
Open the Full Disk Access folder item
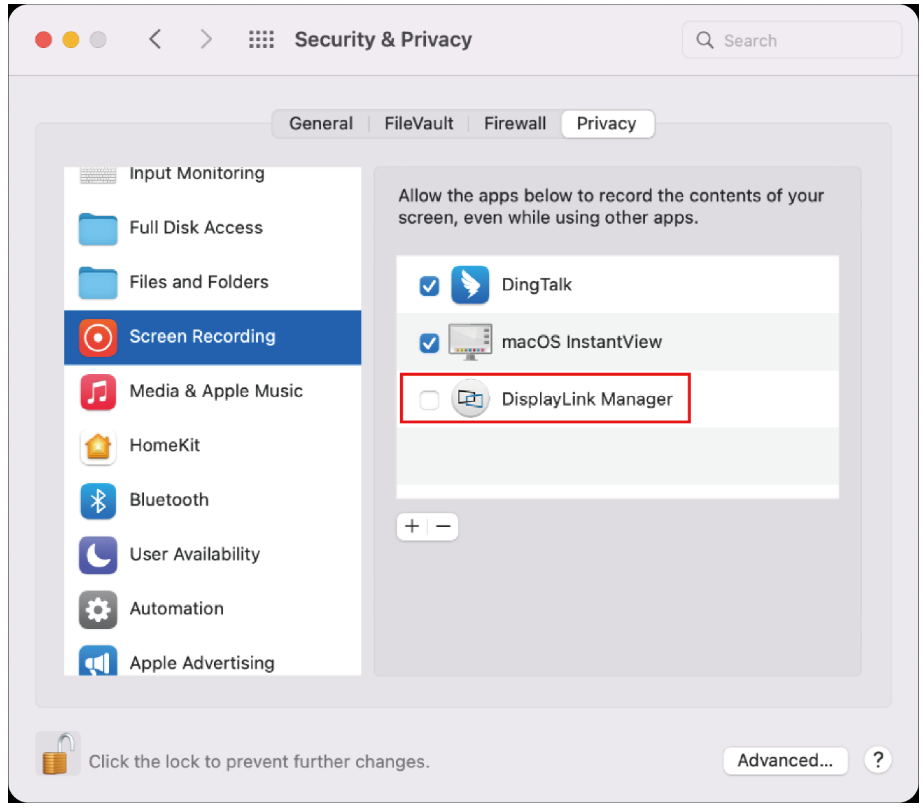click(195, 228)
